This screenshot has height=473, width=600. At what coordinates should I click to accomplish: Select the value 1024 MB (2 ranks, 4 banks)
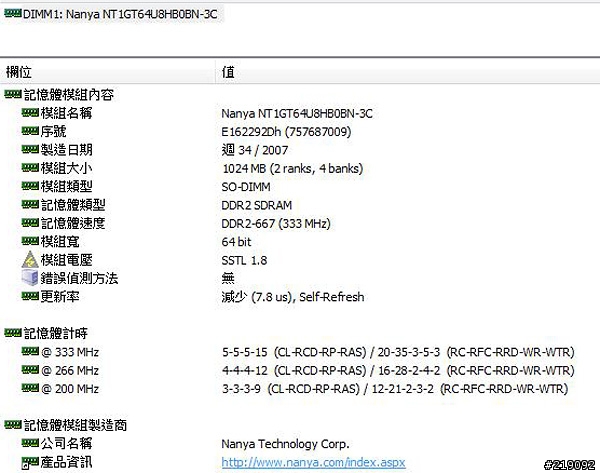pyautogui.click(x=293, y=168)
